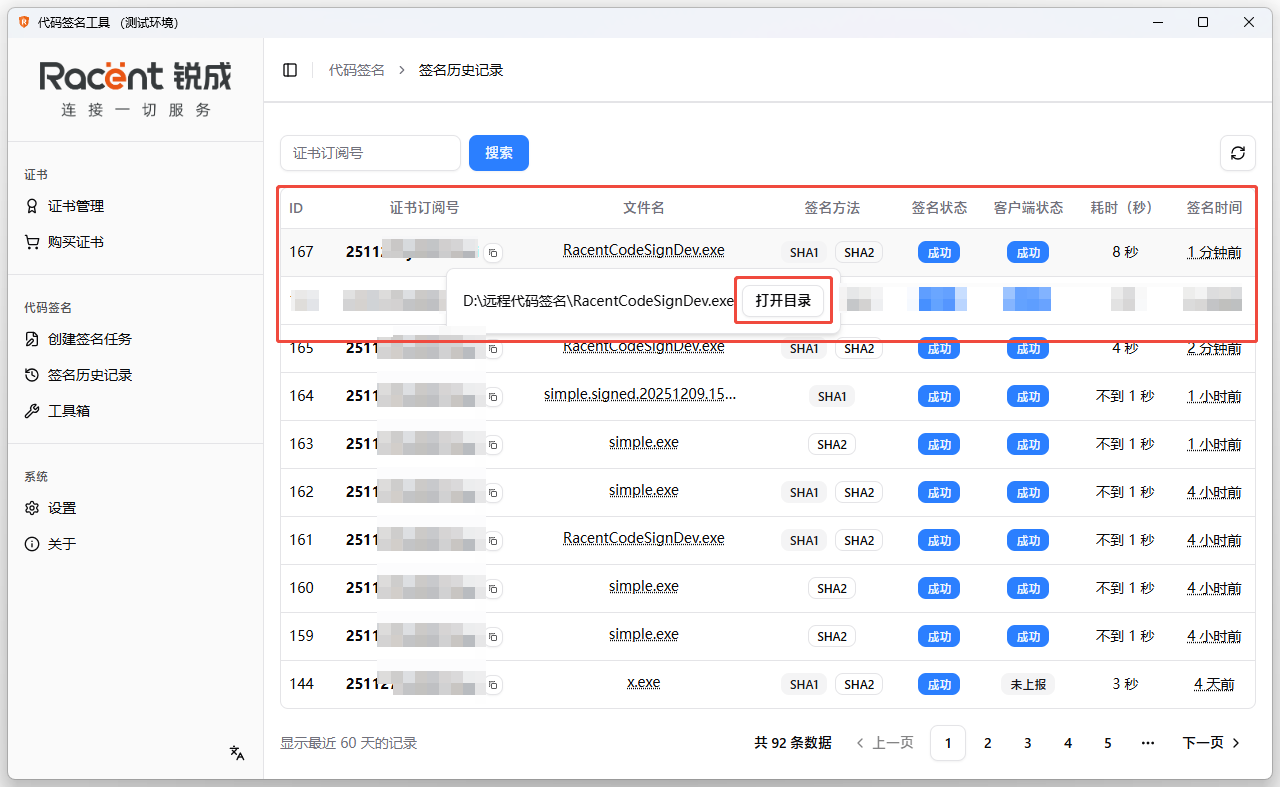Copy subscription number of record 167

(x=492, y=253)
